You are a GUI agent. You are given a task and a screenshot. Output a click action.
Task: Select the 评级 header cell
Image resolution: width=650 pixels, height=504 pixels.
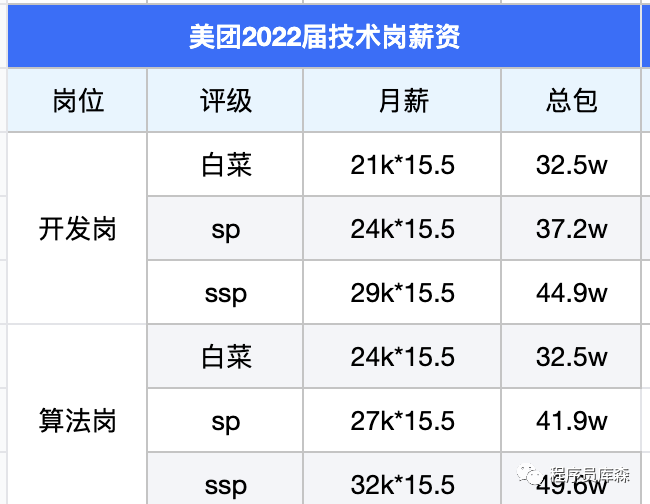(226, 101)
